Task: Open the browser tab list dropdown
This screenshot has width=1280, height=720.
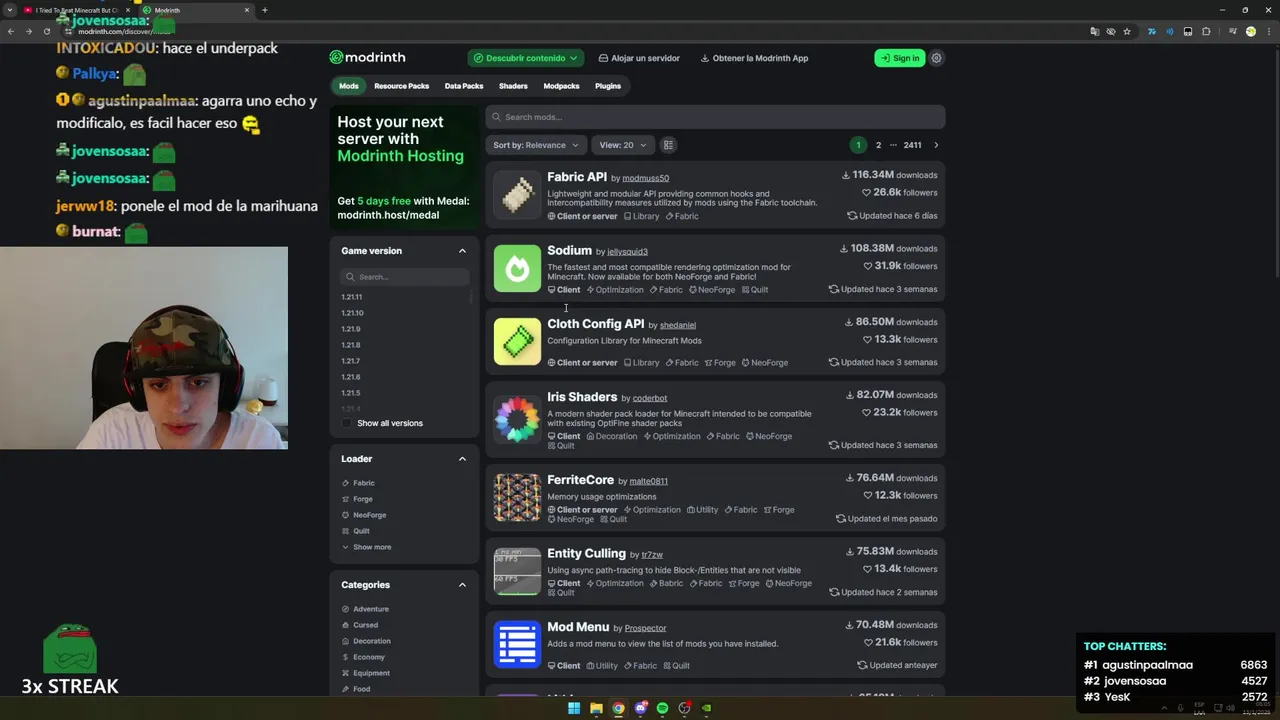Action: 9,10
